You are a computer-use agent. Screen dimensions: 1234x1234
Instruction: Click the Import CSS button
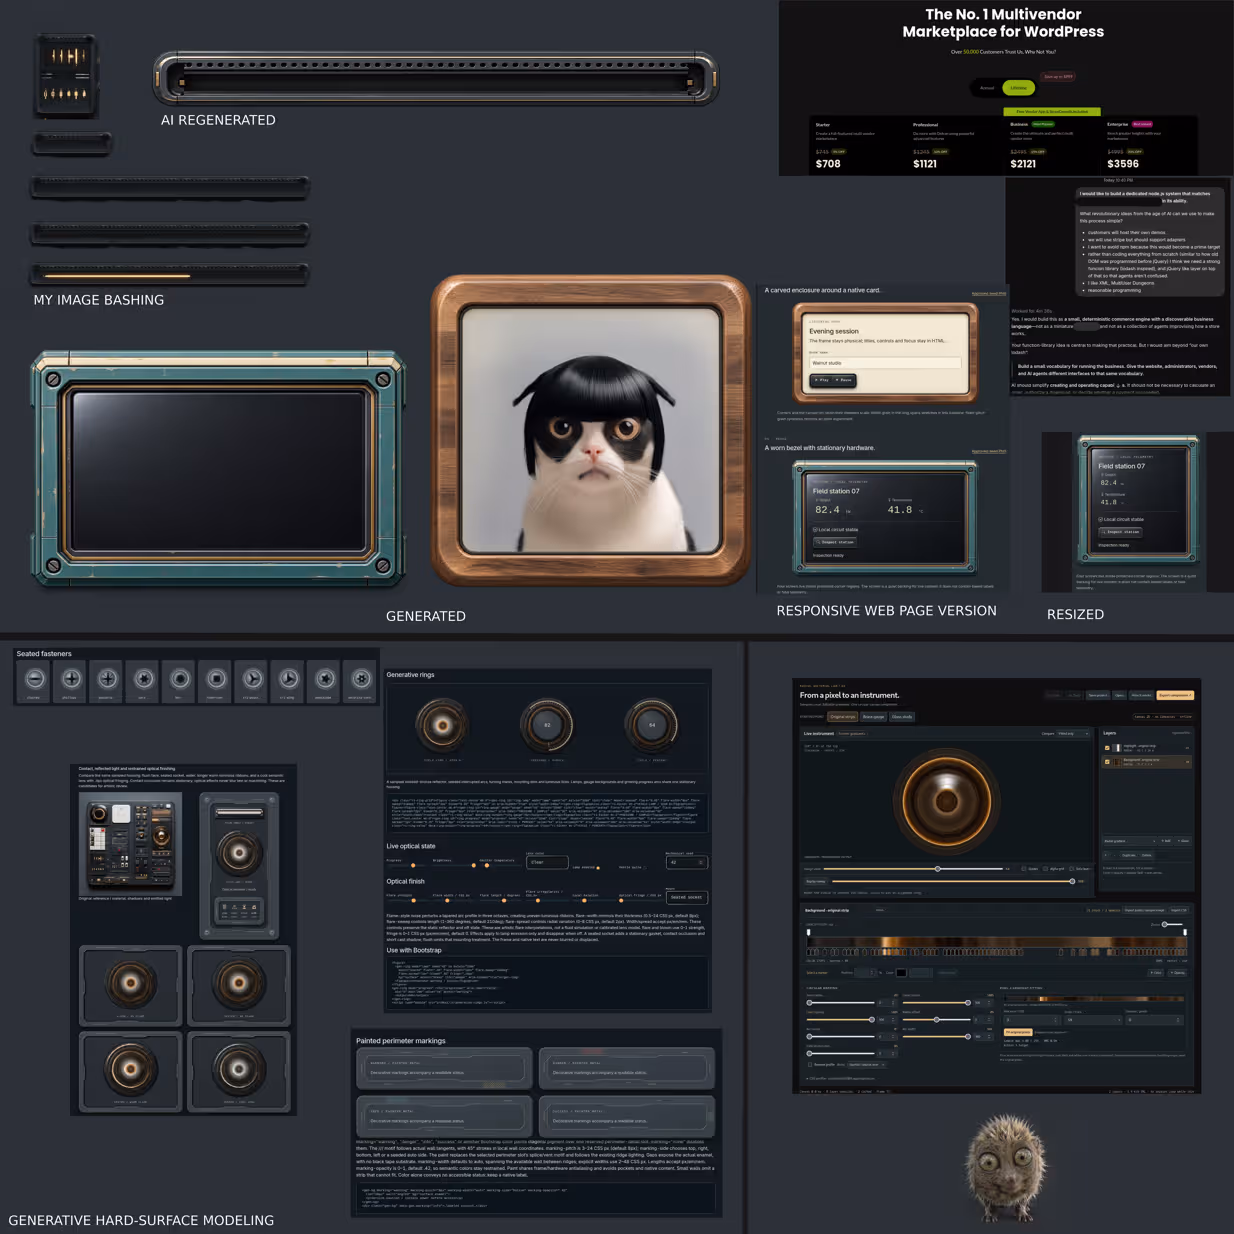1179,910
